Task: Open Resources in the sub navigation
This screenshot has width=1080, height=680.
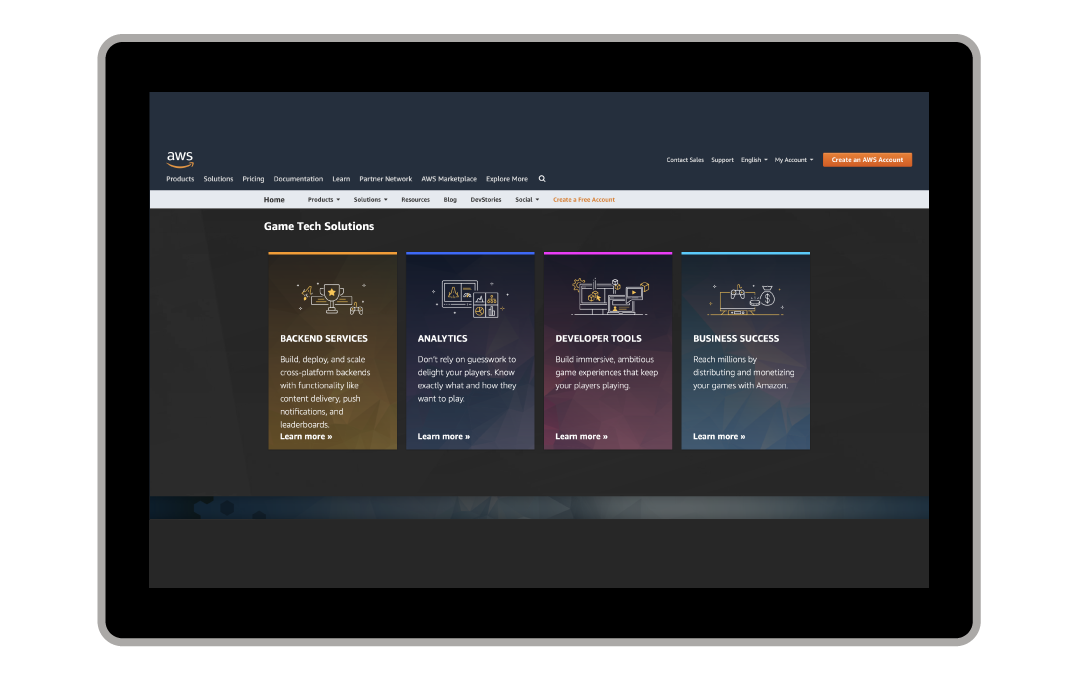Action: 415,200
